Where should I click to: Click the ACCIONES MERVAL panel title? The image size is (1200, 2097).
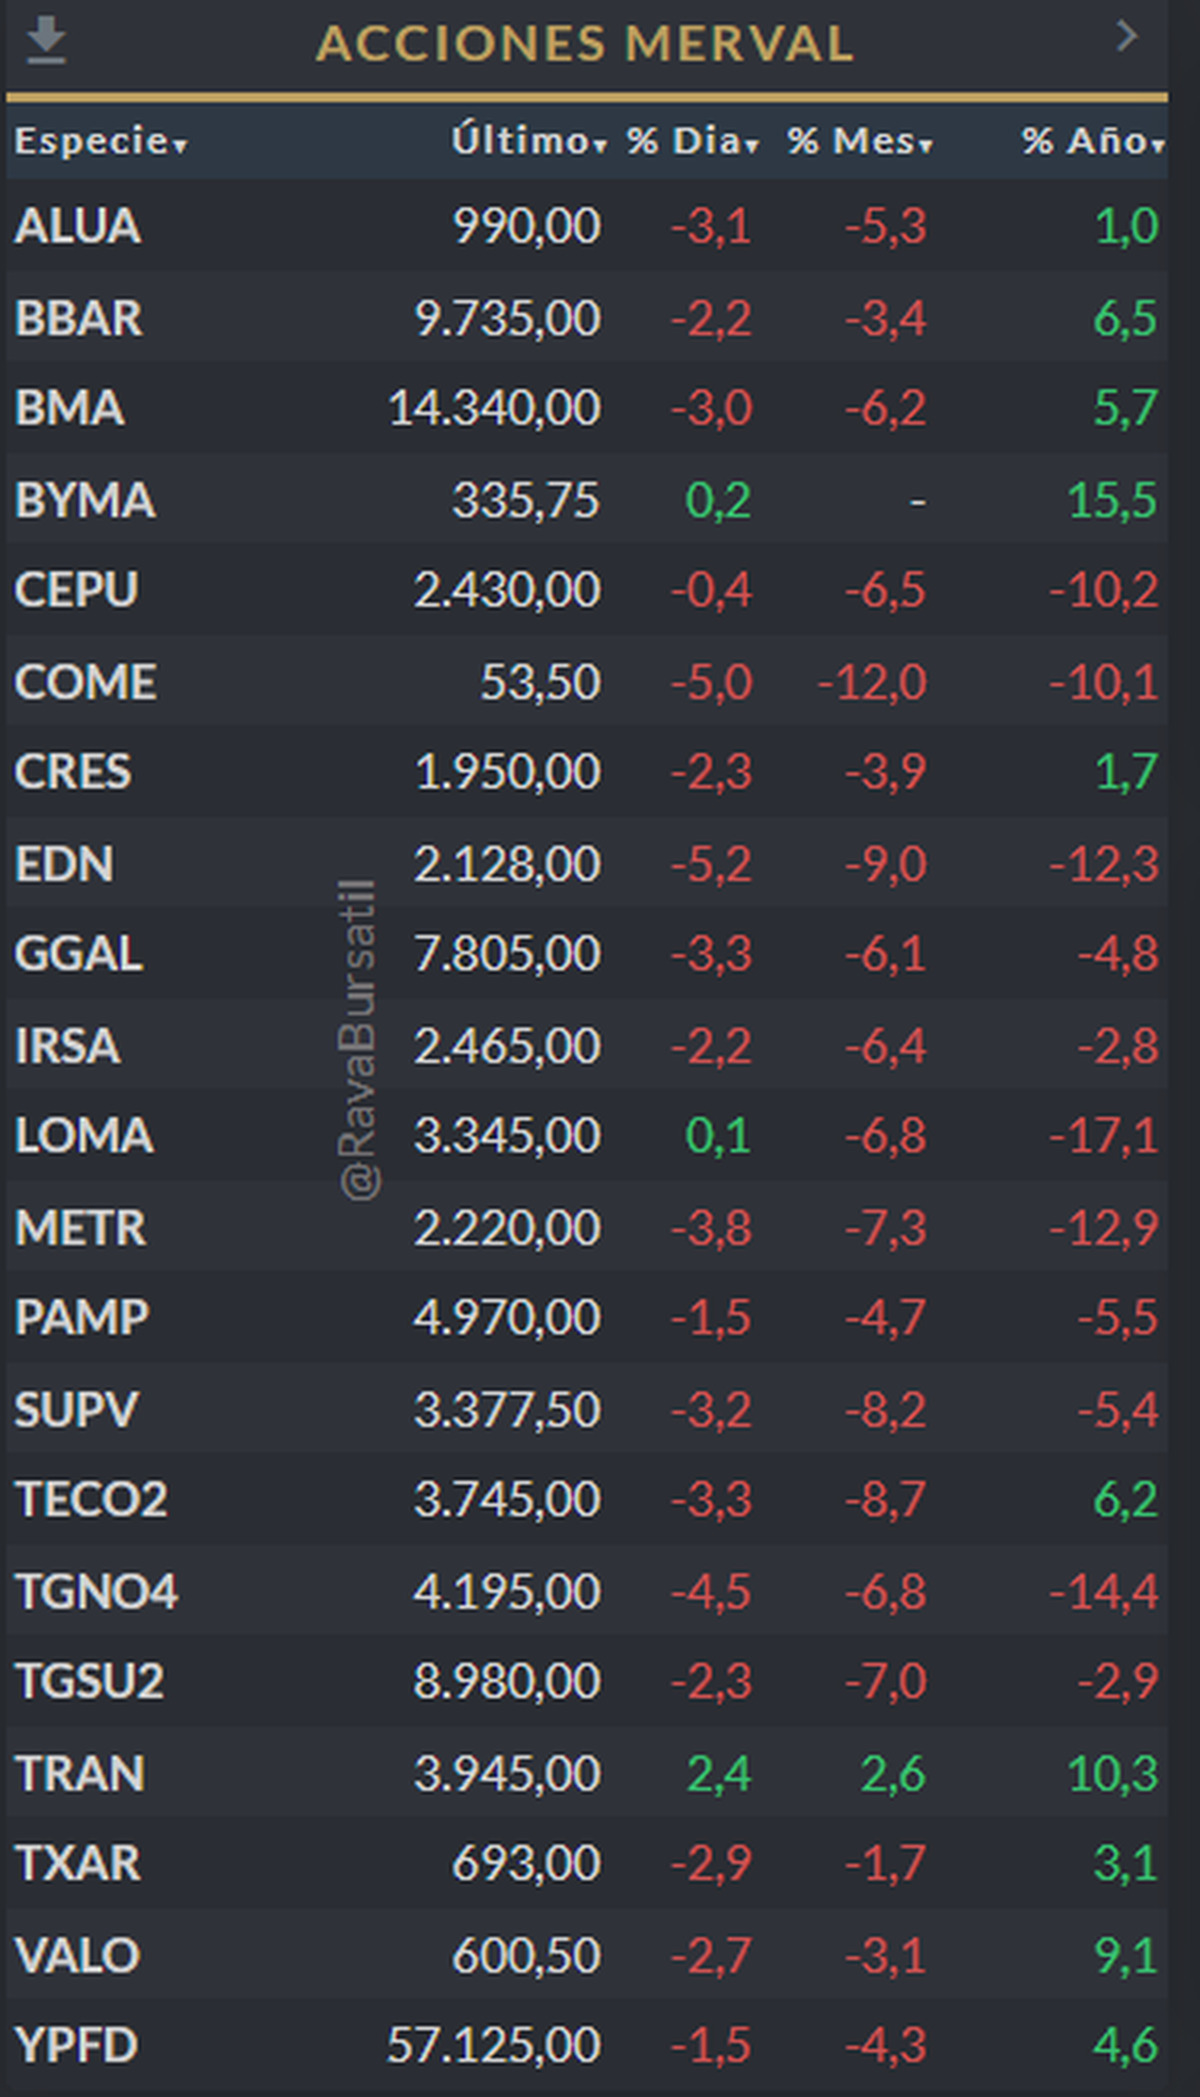(x=585, y=44)
